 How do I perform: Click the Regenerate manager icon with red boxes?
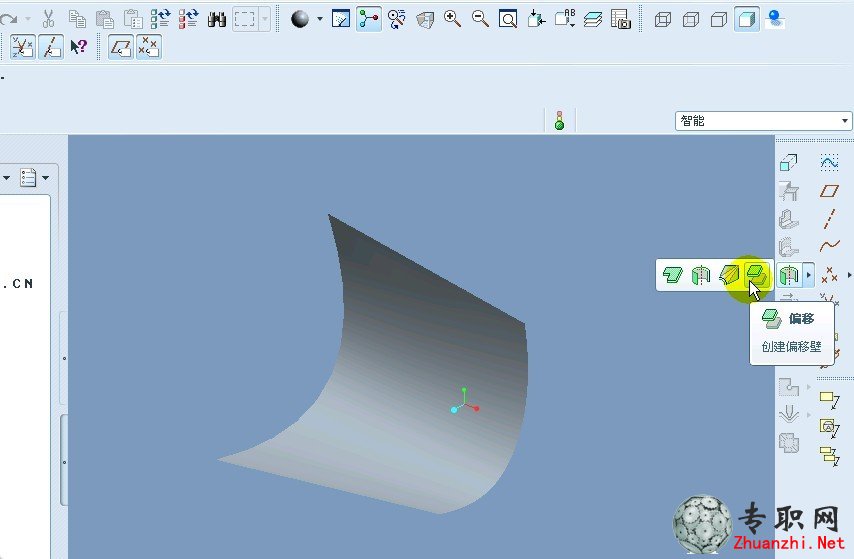point(188,19)
